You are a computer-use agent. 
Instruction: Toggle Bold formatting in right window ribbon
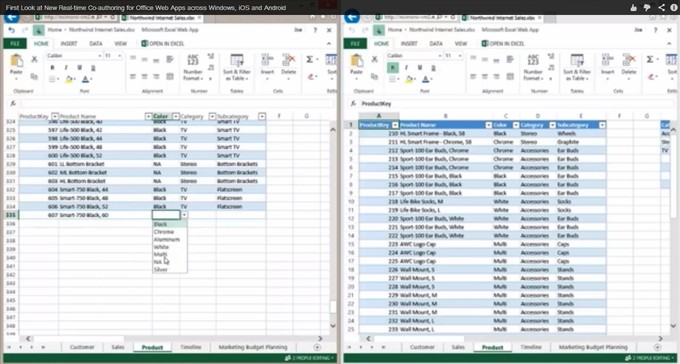392,68
